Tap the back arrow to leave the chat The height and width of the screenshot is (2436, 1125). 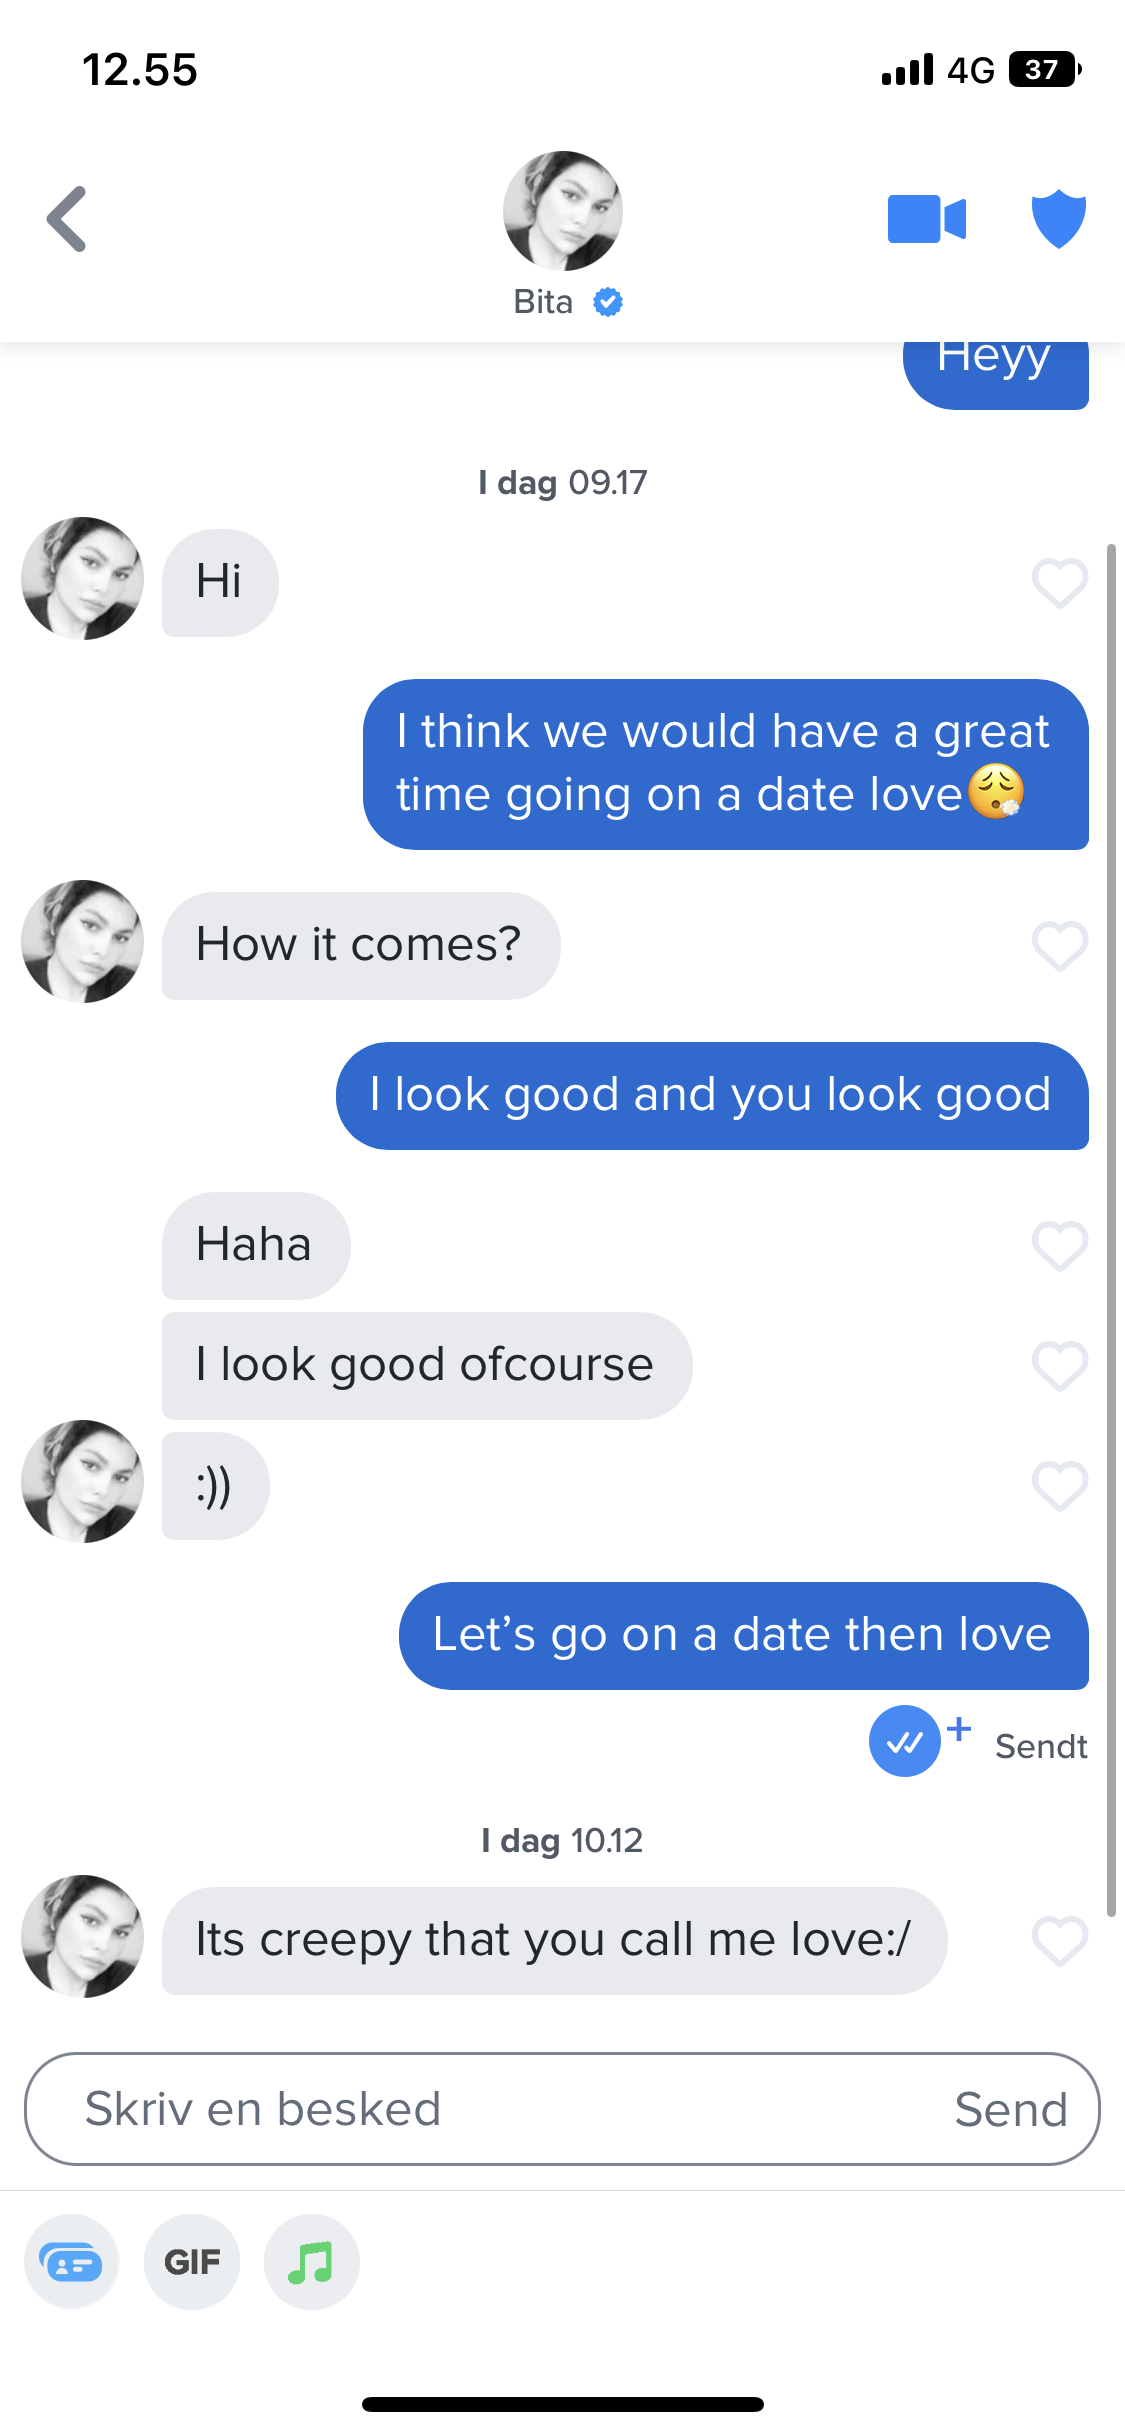[x=67, y=219]
